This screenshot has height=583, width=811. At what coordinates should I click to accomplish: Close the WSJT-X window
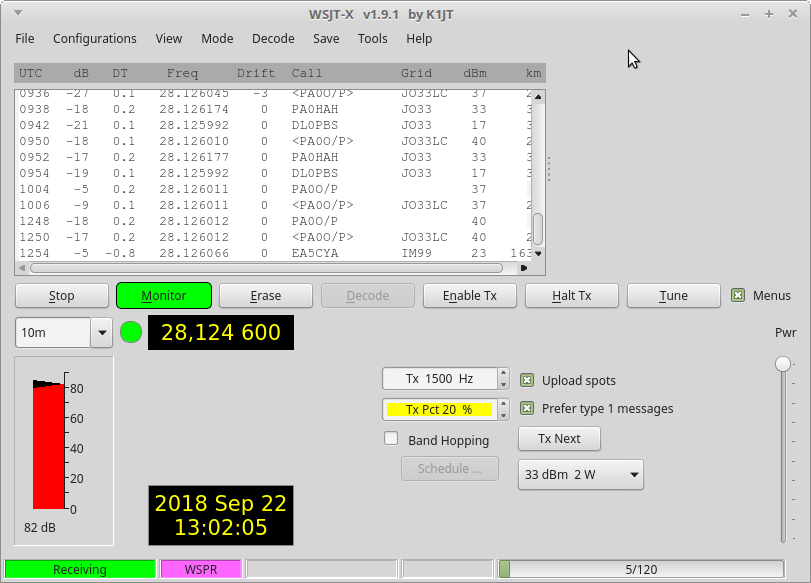tap(792, 14)
